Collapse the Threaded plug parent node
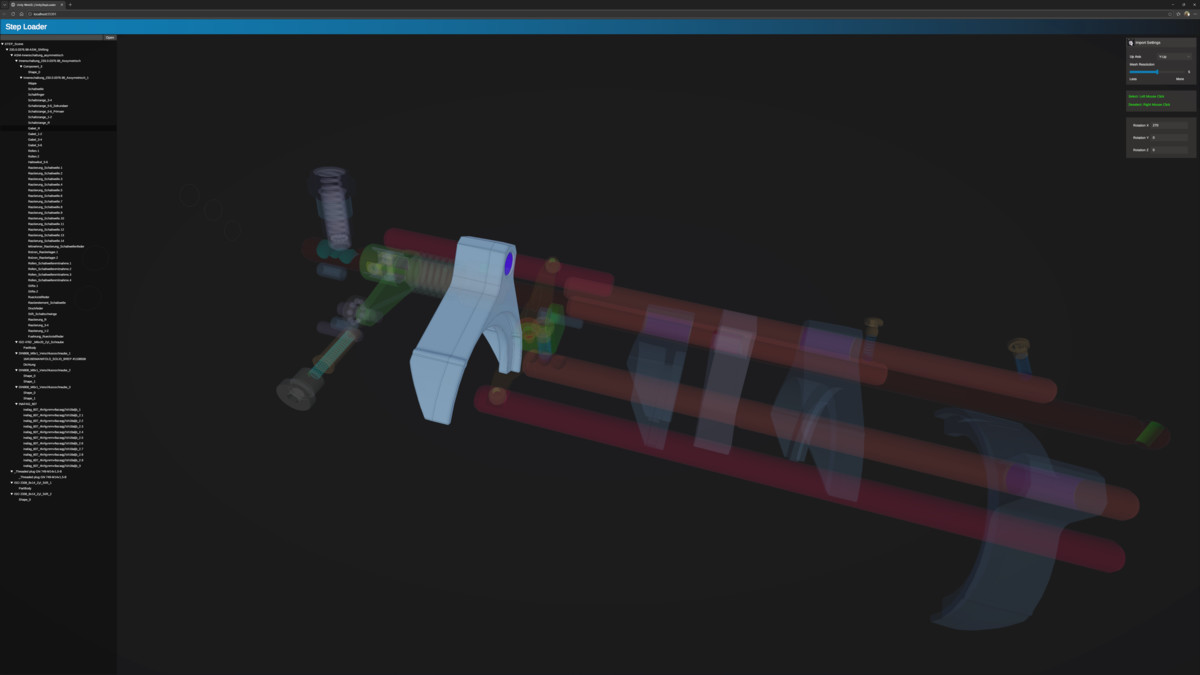Viewport: 1200px width, 675px height. 12,471
